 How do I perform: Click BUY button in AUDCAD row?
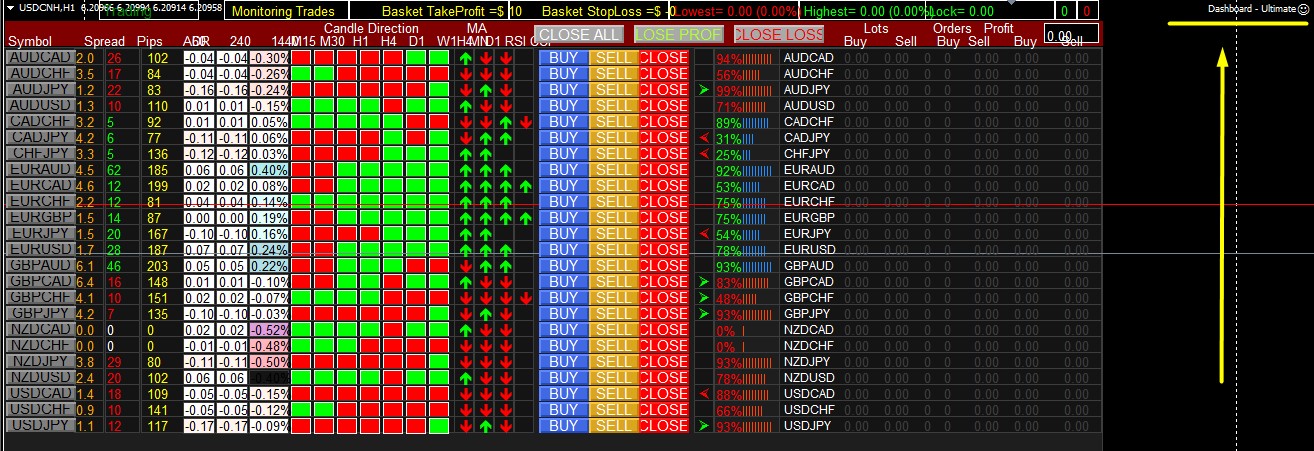[564, 58]
